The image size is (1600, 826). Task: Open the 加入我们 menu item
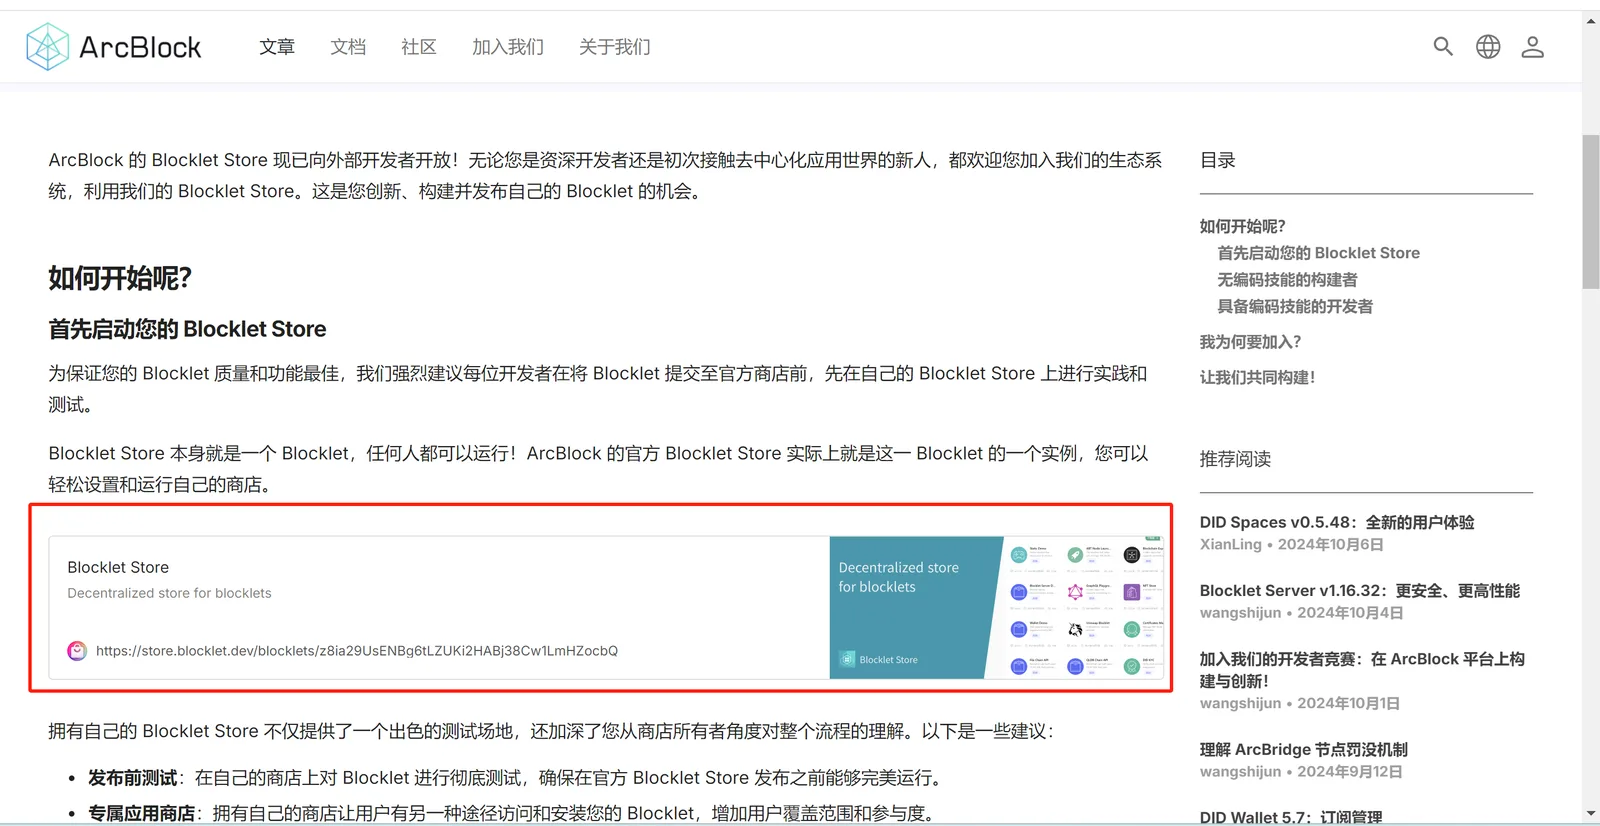click(x=508, y=47)
